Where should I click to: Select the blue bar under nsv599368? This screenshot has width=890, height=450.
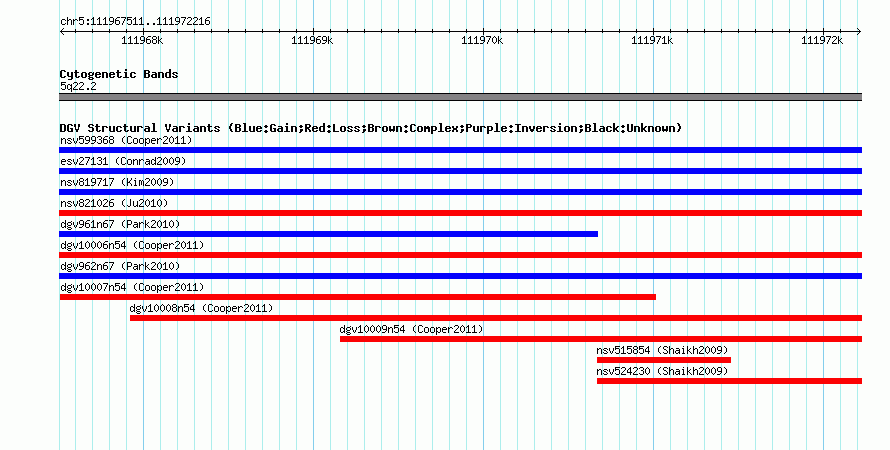[460, 150]
